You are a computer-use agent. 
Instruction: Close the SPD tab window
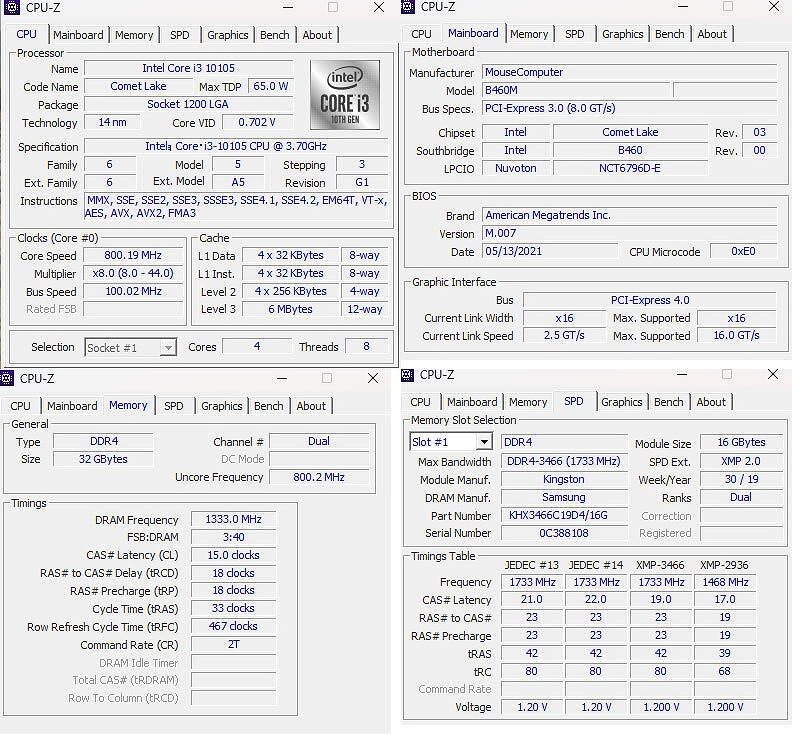pos(773,374)
